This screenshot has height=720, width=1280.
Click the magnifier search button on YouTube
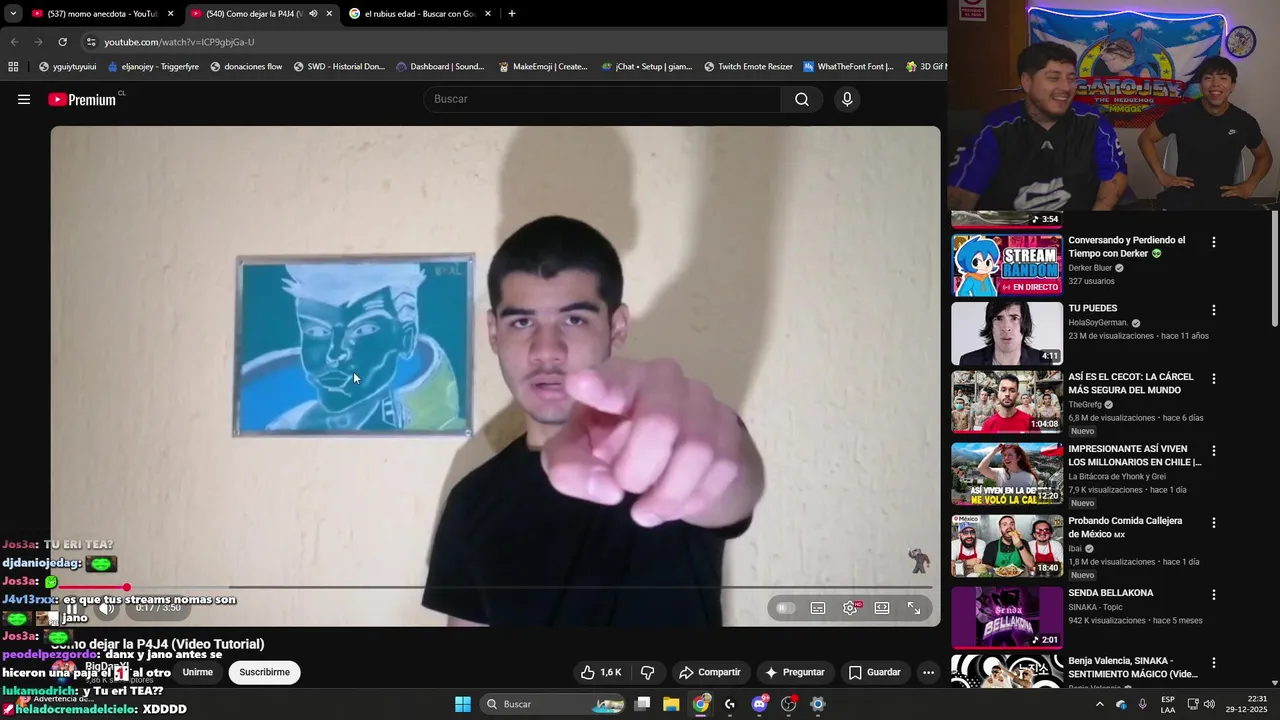(x=802, y=99)
